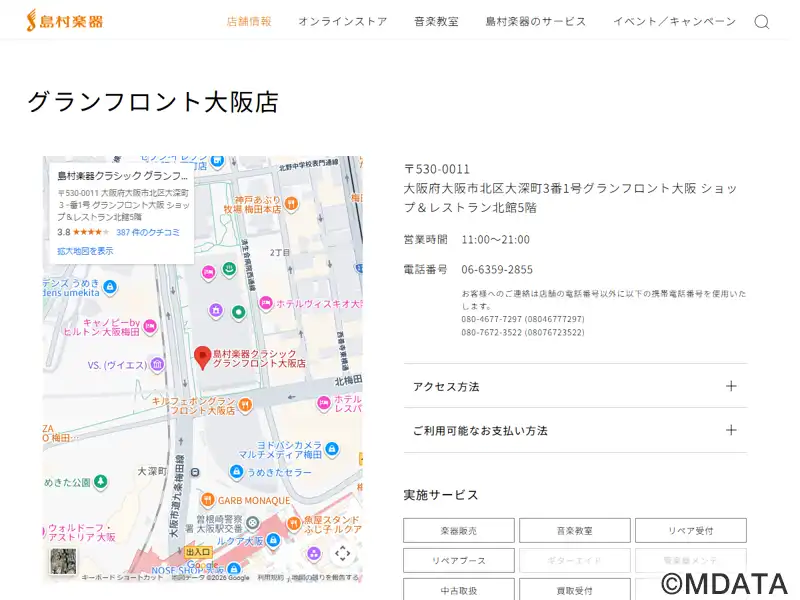
Task: Switch map to satellite view thumbnail
Action: [62, 561]
